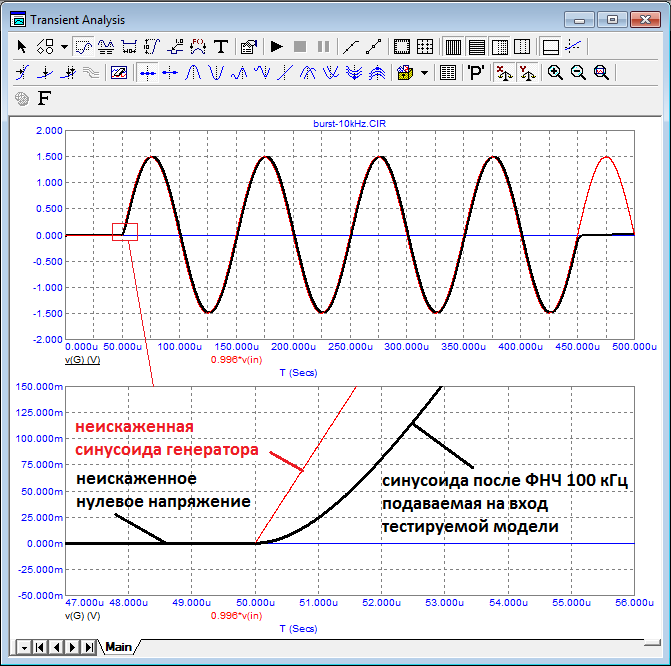The width and height of the screenshot is (671, 666).
Task: Click the bold F toolbar button
Action: click(45, 98)
